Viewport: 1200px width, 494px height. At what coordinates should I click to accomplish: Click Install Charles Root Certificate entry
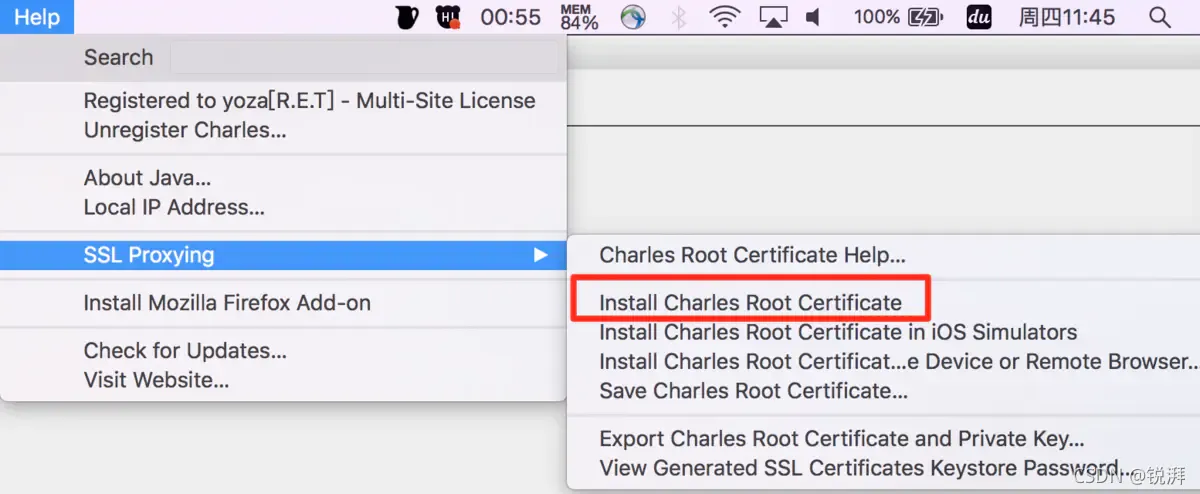(750, 302)
